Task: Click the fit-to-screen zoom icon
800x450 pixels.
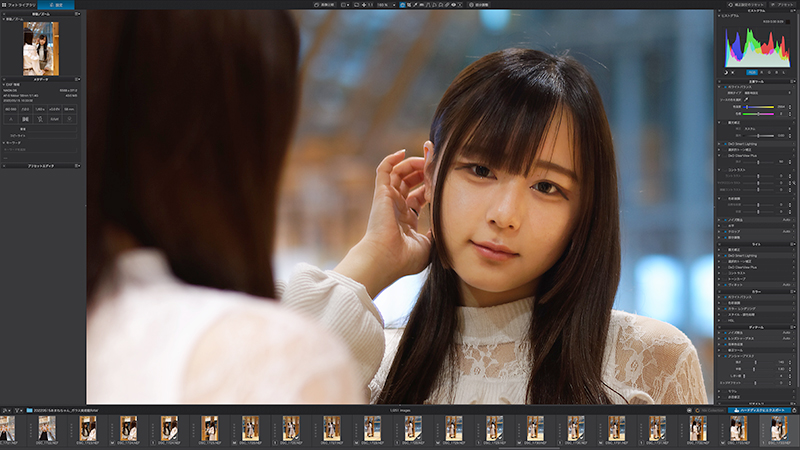Action: [x=357, y=5]
